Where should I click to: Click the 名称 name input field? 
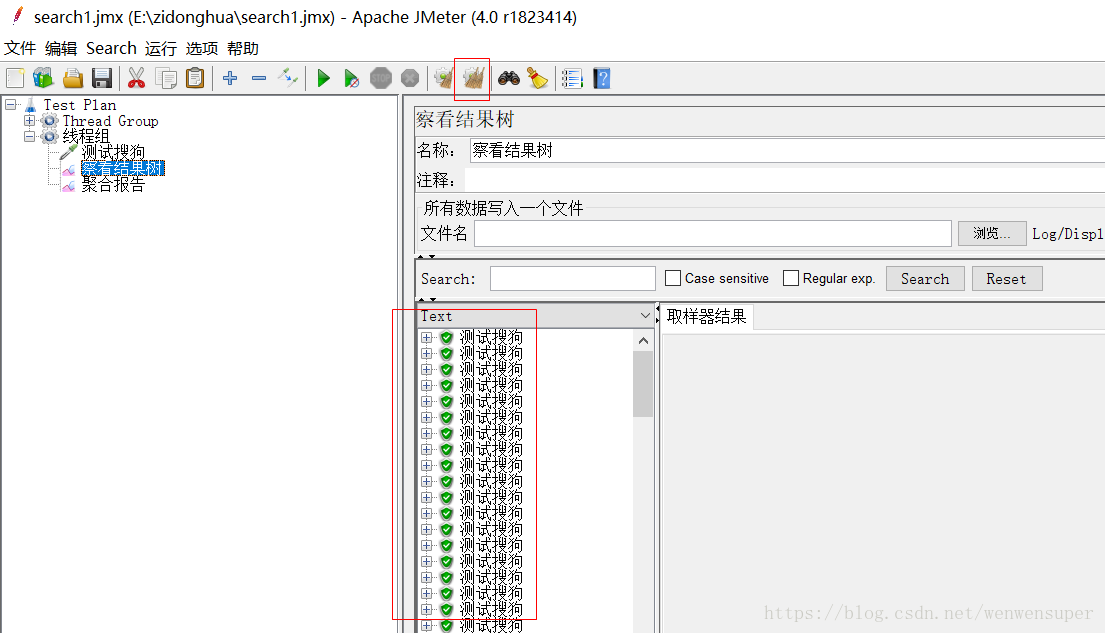(787, 150)
